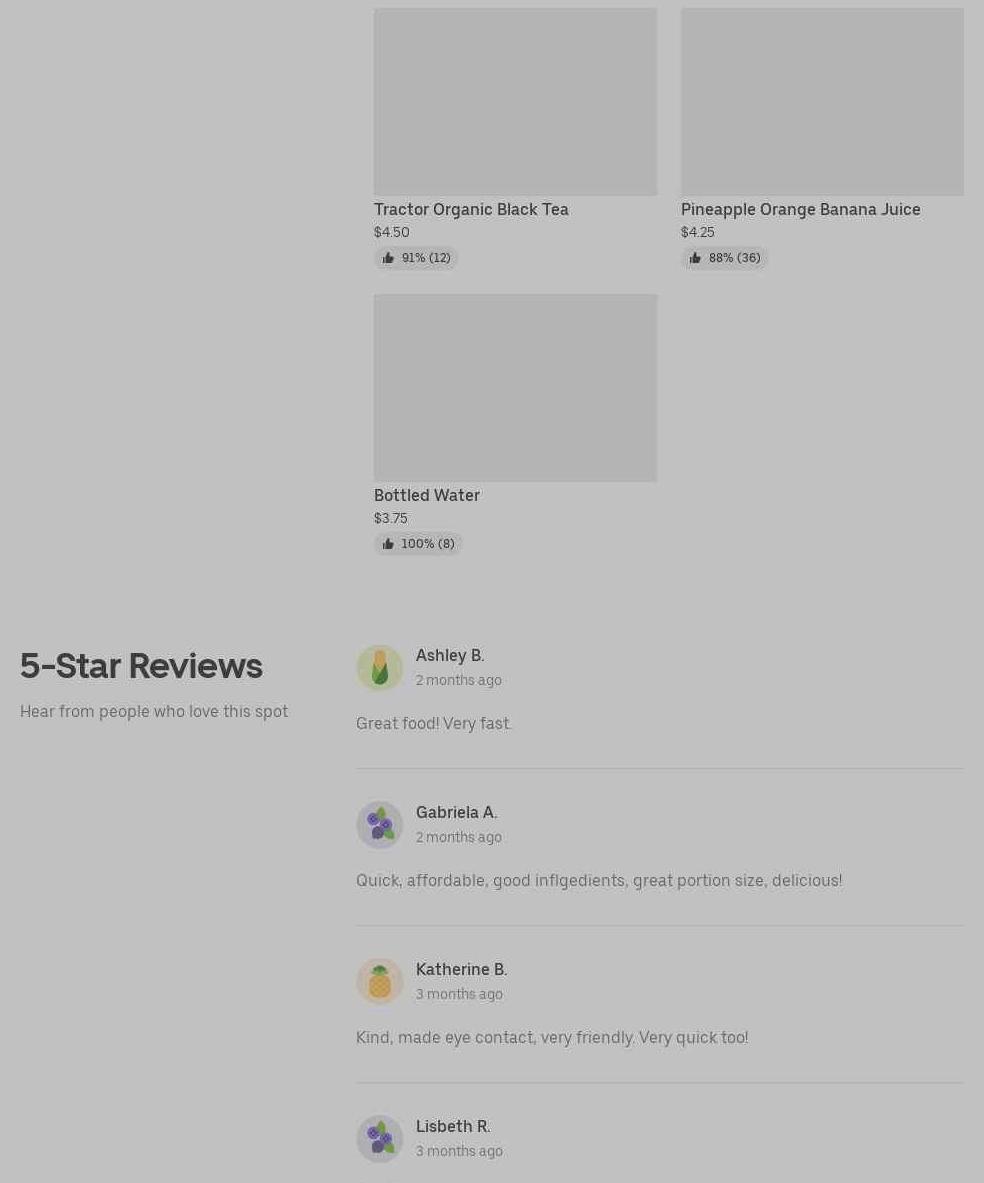This screenshot has width=984, height=1183.
Task: Click the $4.50 price under Black Tea
Action: 392,232
